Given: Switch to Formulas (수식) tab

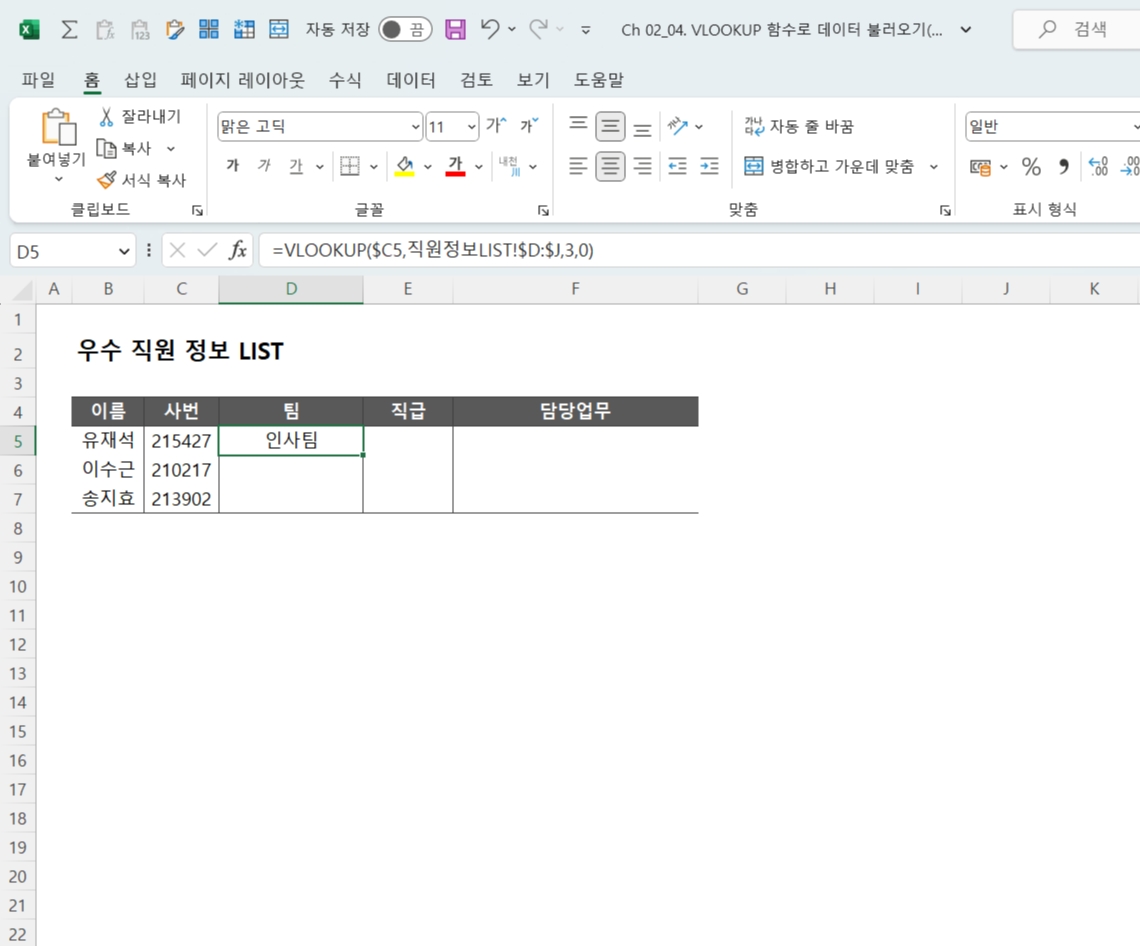Looking at the screenshot, I should click(345, 80).
